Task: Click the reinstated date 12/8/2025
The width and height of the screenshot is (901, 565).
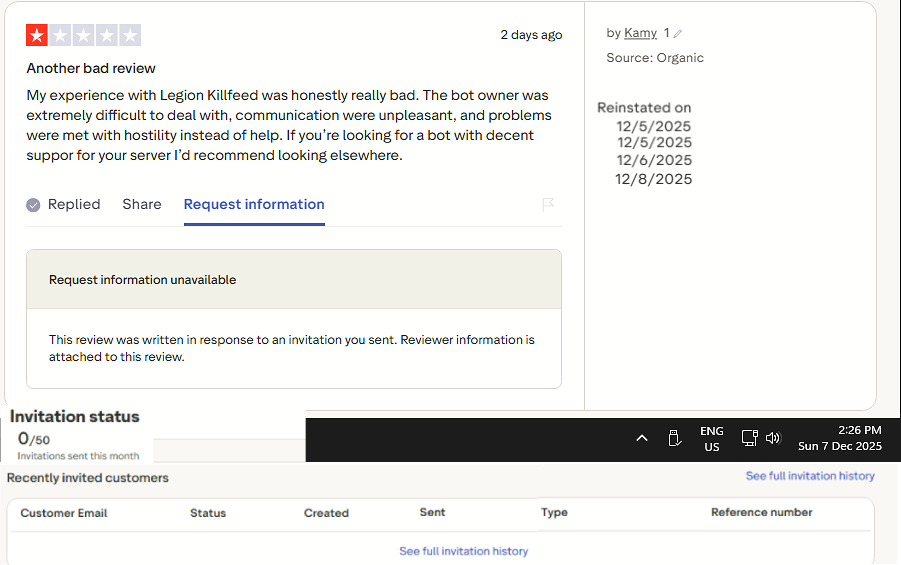Action: coord(653,179)
